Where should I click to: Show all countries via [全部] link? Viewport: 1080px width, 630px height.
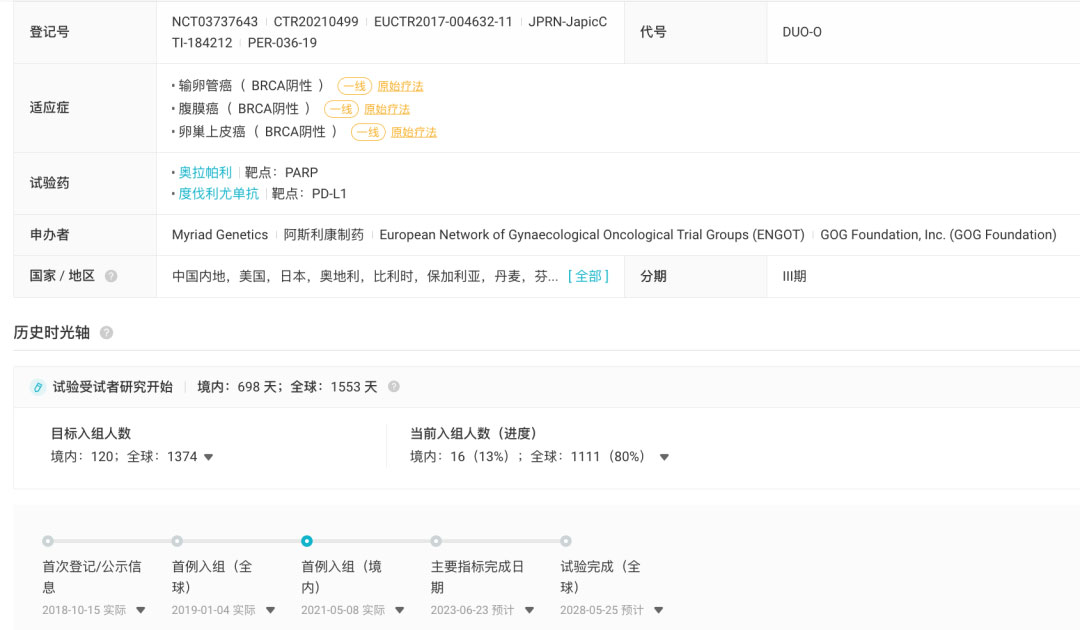click(x=588, y=276)
